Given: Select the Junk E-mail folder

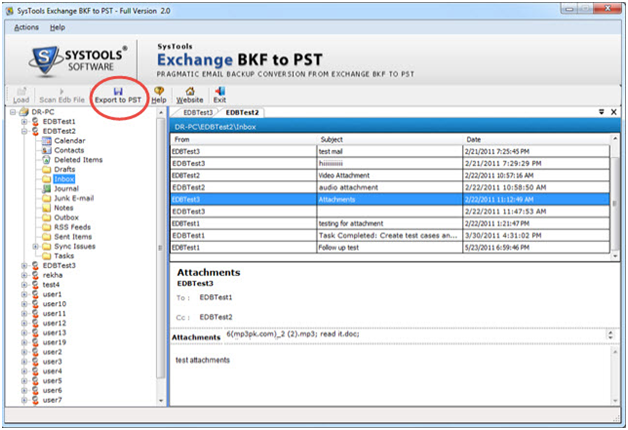Looking at the screenshot, I should click(x=74, y=199).
